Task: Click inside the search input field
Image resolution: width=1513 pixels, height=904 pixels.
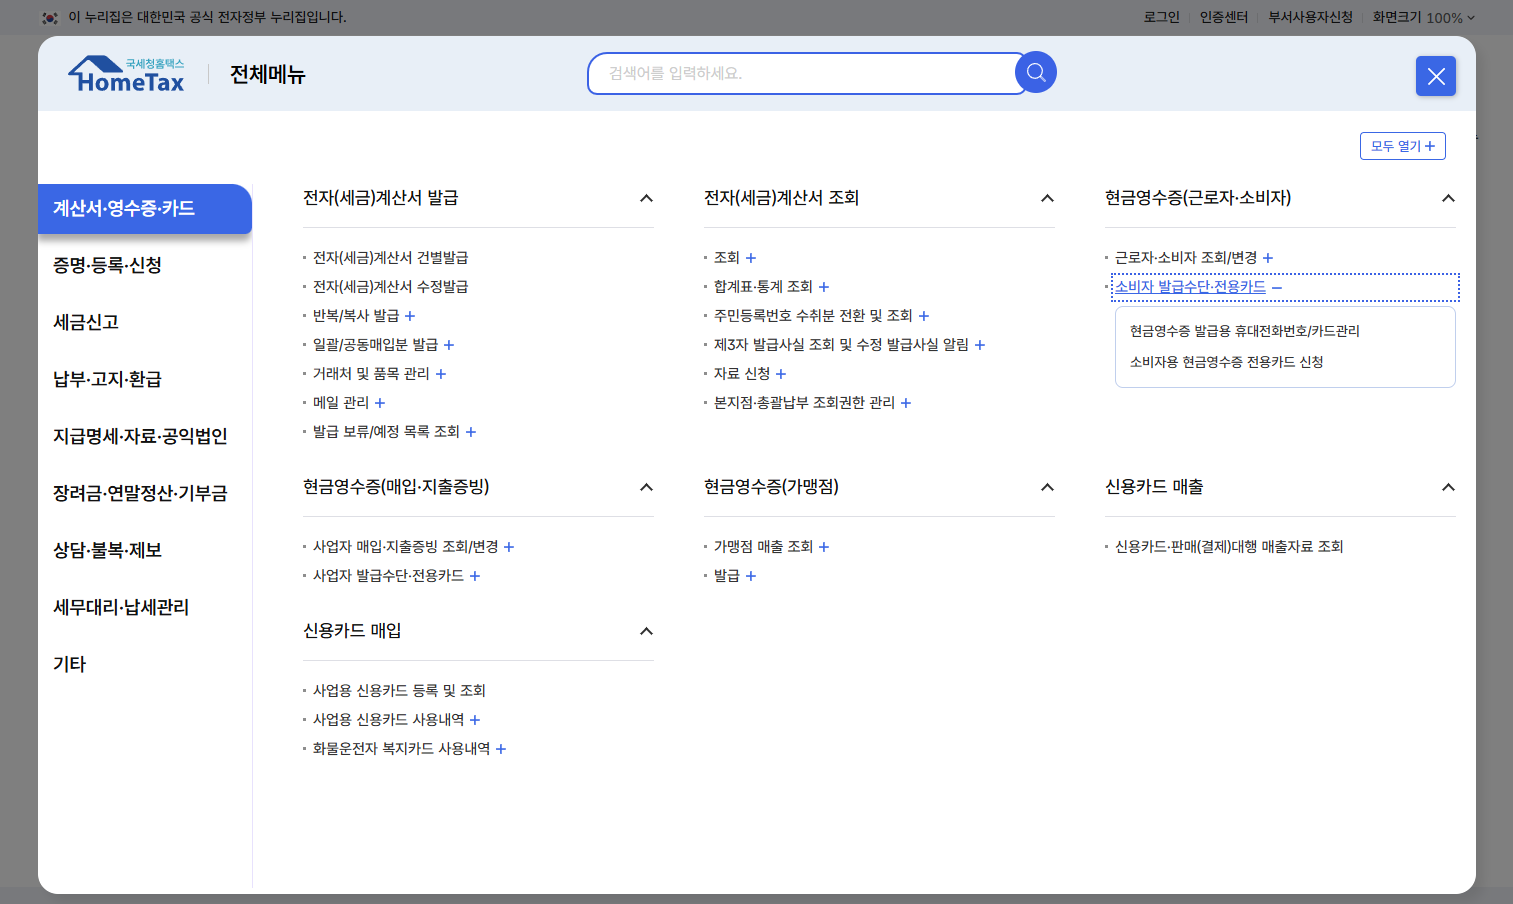Action: pyautogui.click(x=800, y=72)
